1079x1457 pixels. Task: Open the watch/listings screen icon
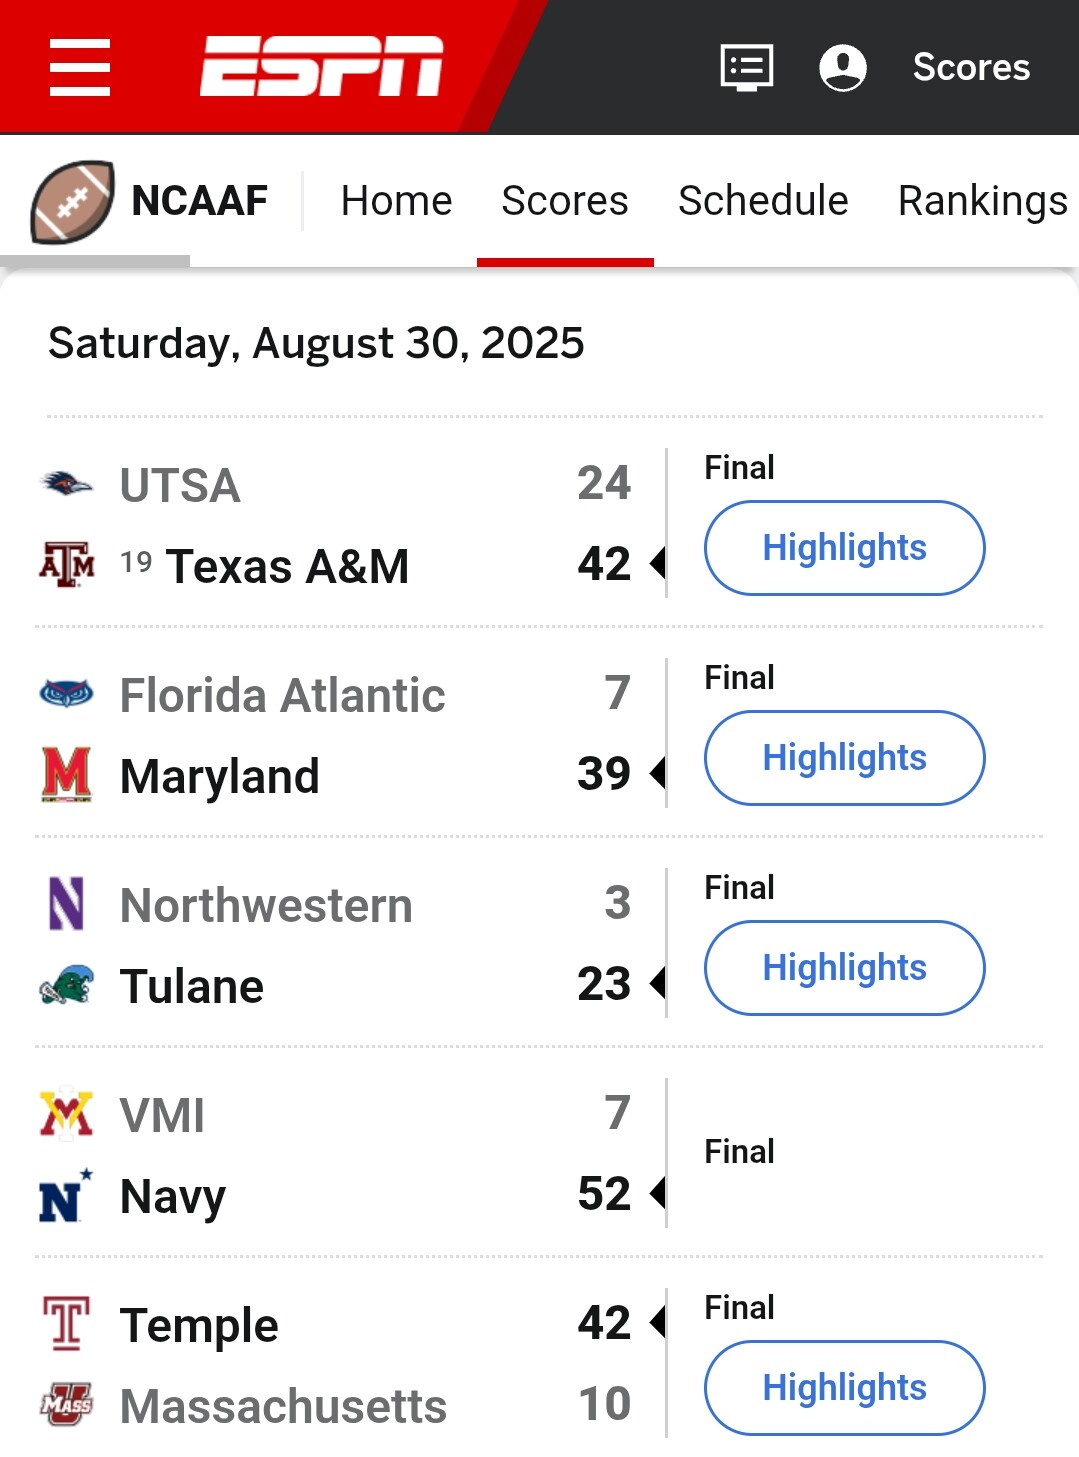point(746,68)
